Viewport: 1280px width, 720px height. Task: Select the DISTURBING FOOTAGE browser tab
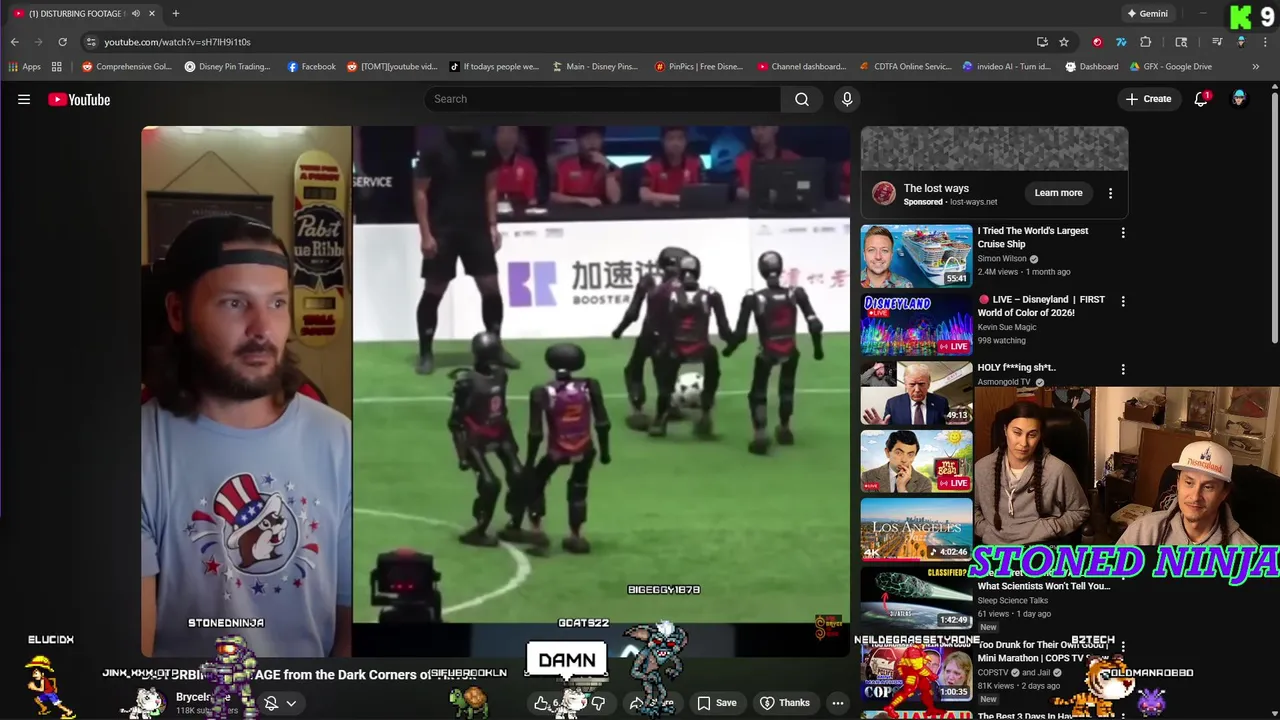[x=78, y=14]
